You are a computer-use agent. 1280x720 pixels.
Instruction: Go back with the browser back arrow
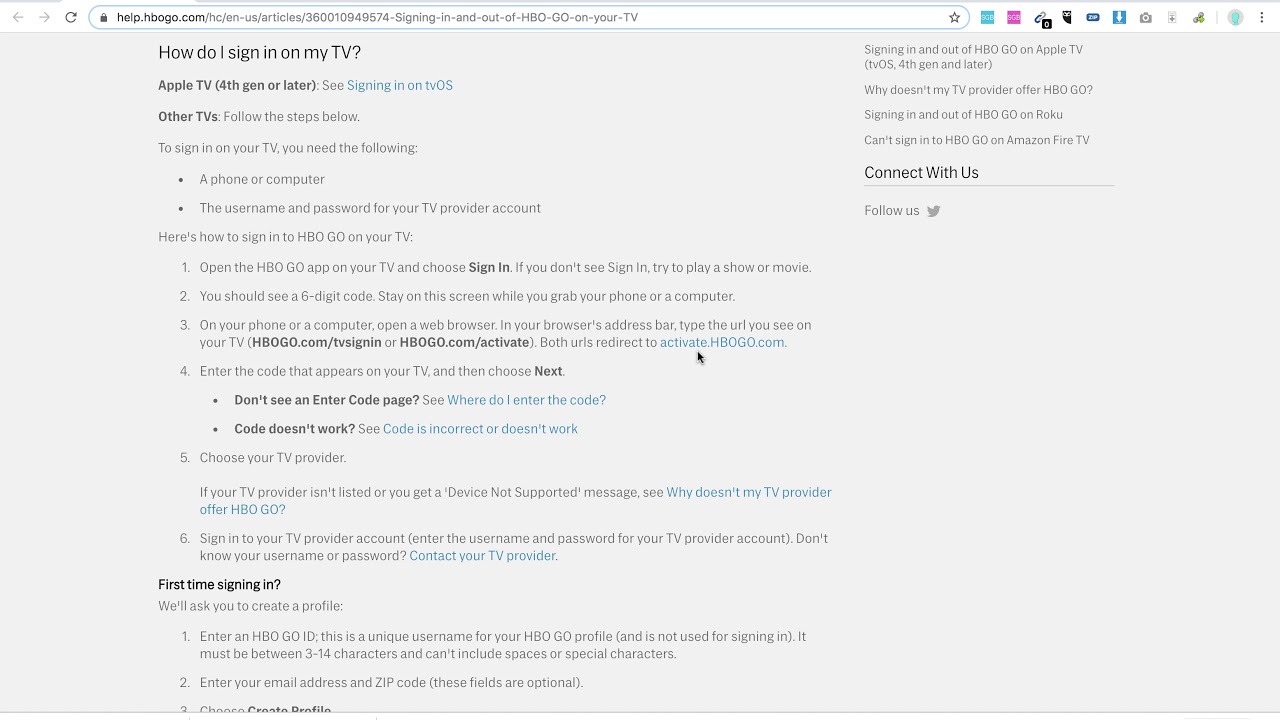point(18,17)
